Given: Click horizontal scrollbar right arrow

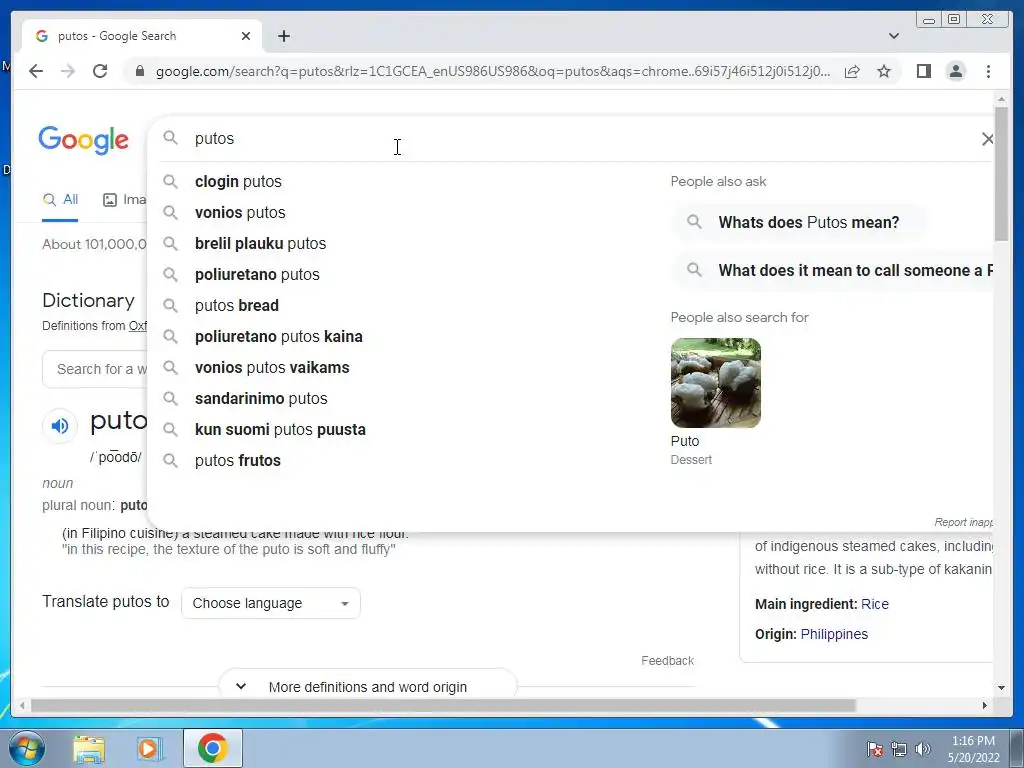Looking at the screenshot, I should [x=985, y=705].
